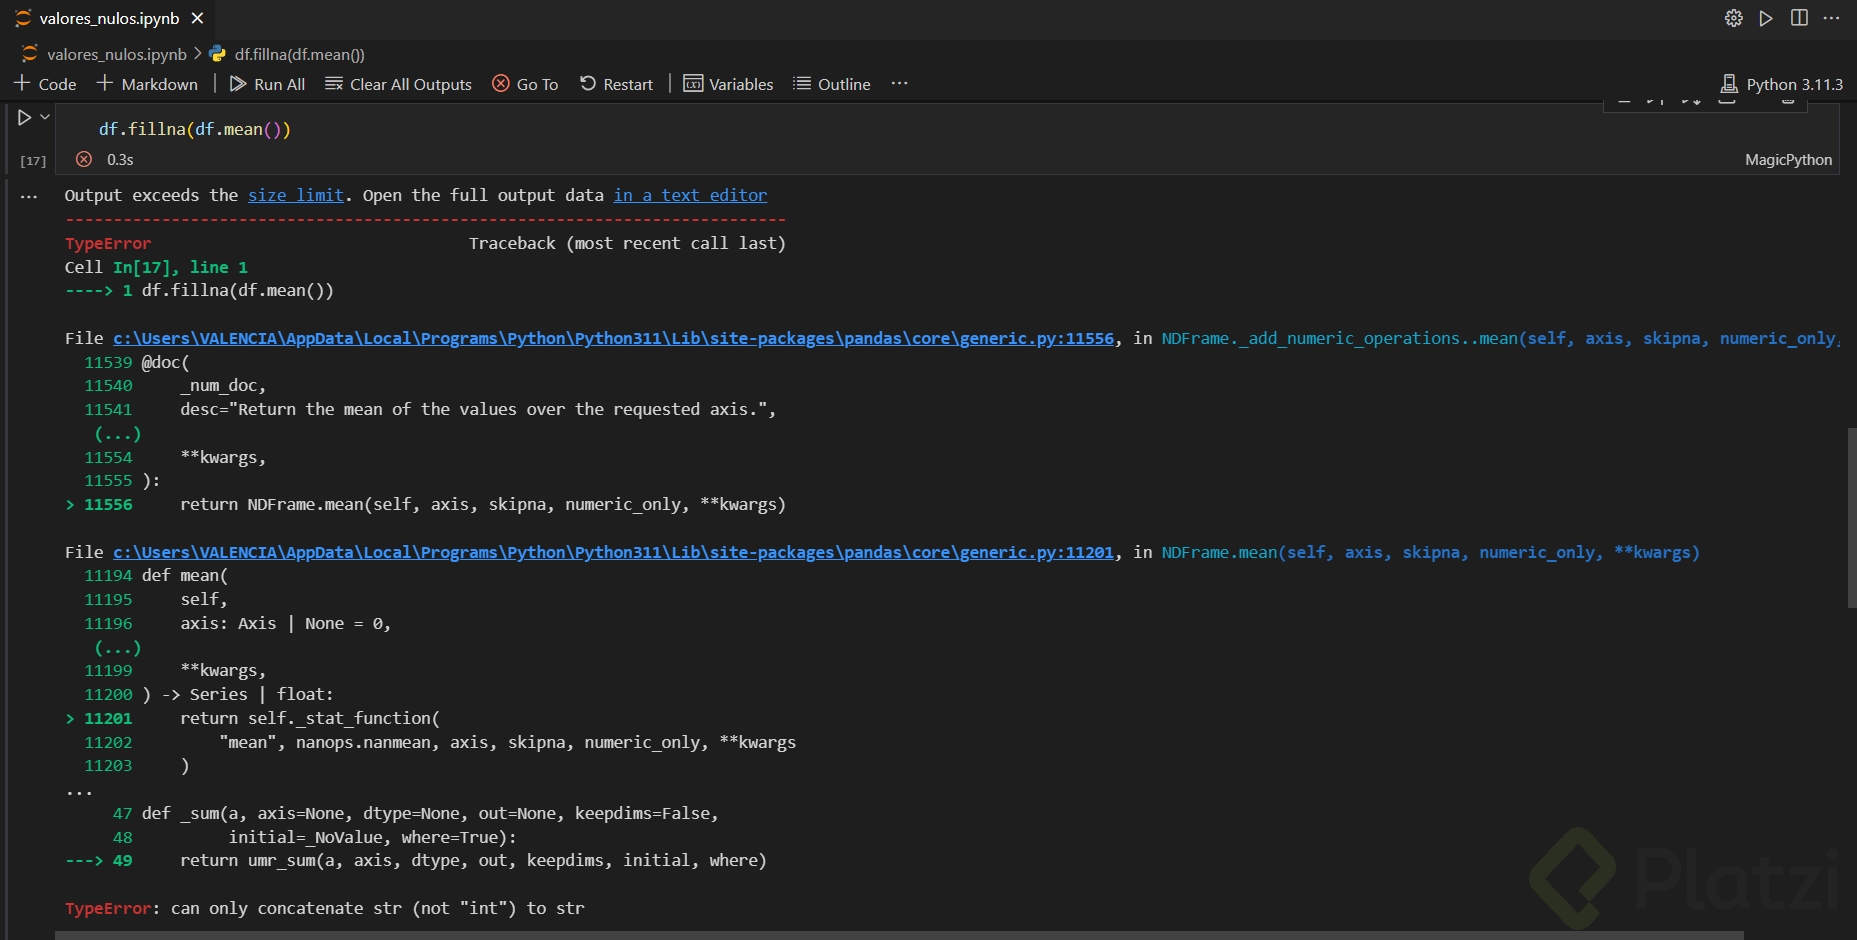
Task: Click 'Cell In[17], line 1' text
Action: [156, 267]
